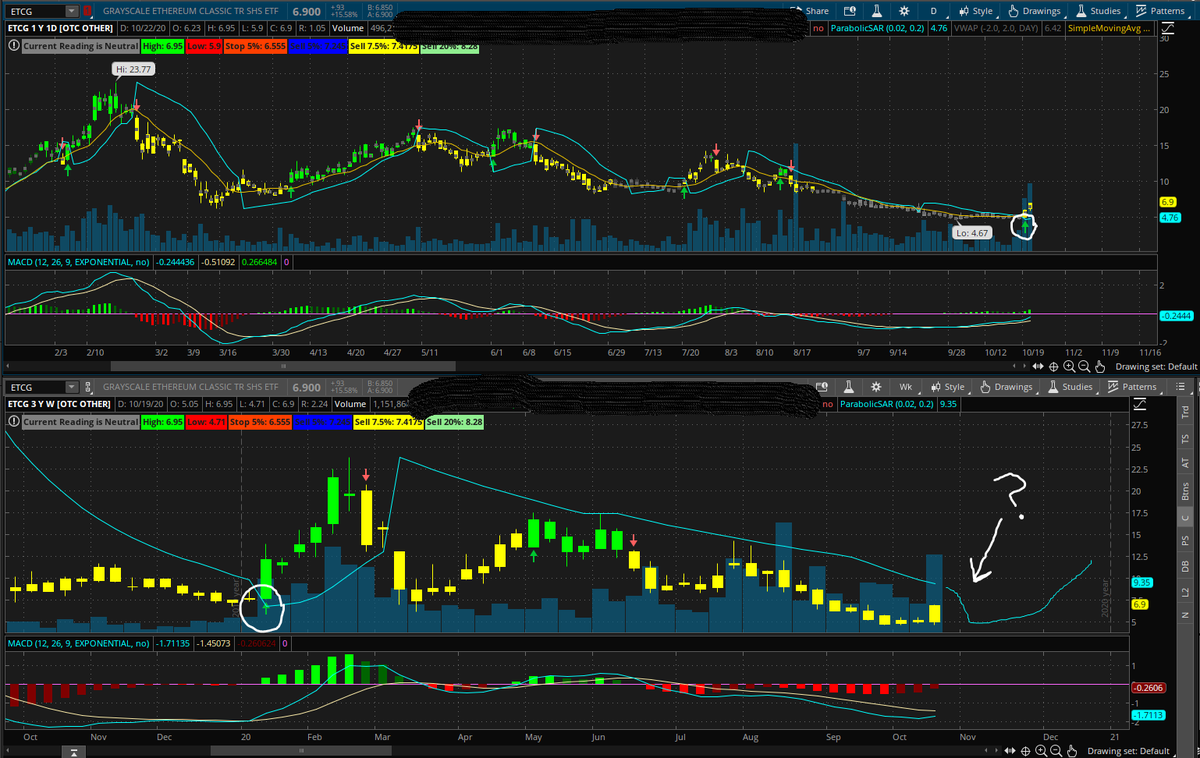Click pointer hand icon below top chart
This screenshot has height=758, width=1200.
(x=1100, y=366)
